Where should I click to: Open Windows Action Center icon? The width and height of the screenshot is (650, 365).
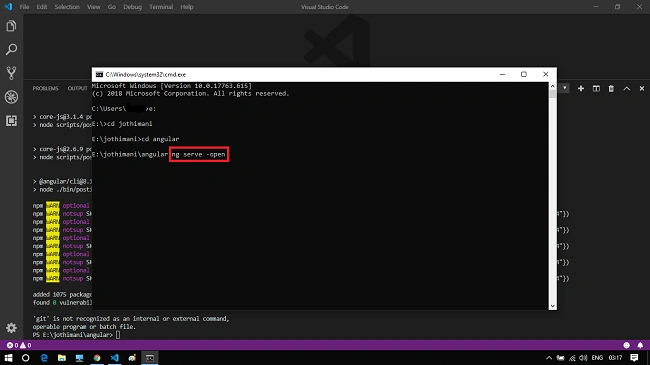pyautogui.click(x=634, y=358)
